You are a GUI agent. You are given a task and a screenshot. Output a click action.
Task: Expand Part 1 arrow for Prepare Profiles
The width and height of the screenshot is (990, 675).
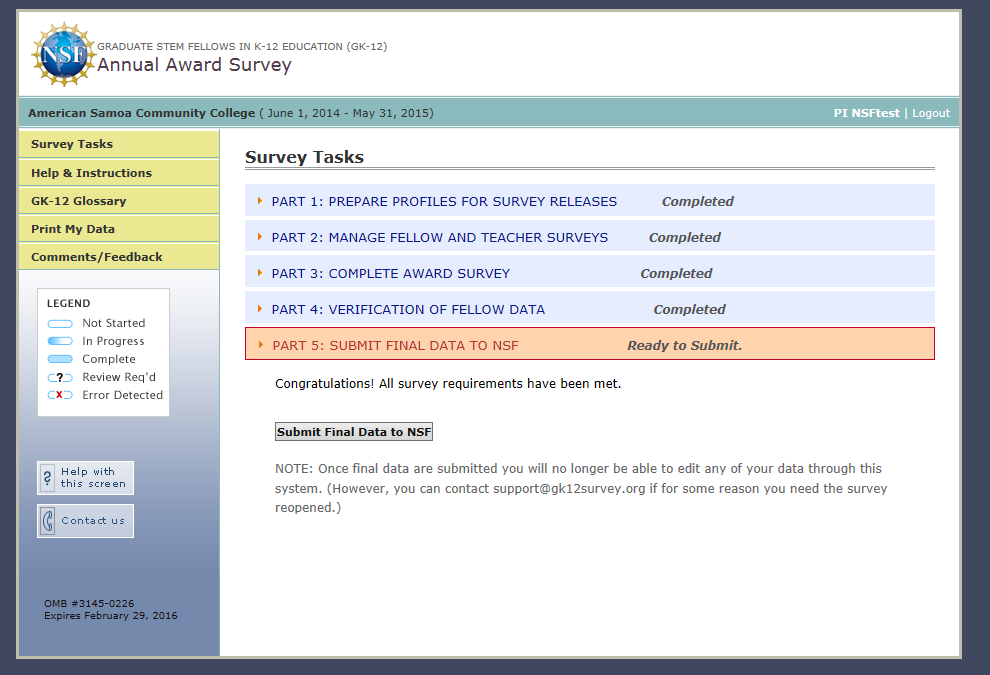point(260,201)
